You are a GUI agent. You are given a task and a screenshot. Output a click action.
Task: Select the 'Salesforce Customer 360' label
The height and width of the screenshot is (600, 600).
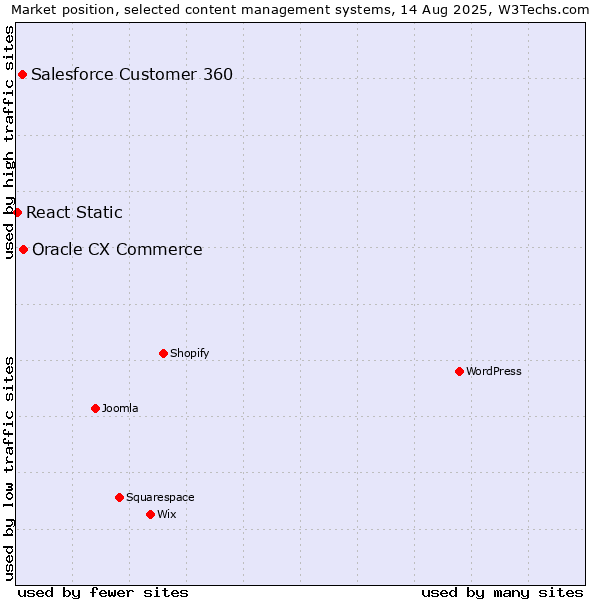(x=132, y=74)
